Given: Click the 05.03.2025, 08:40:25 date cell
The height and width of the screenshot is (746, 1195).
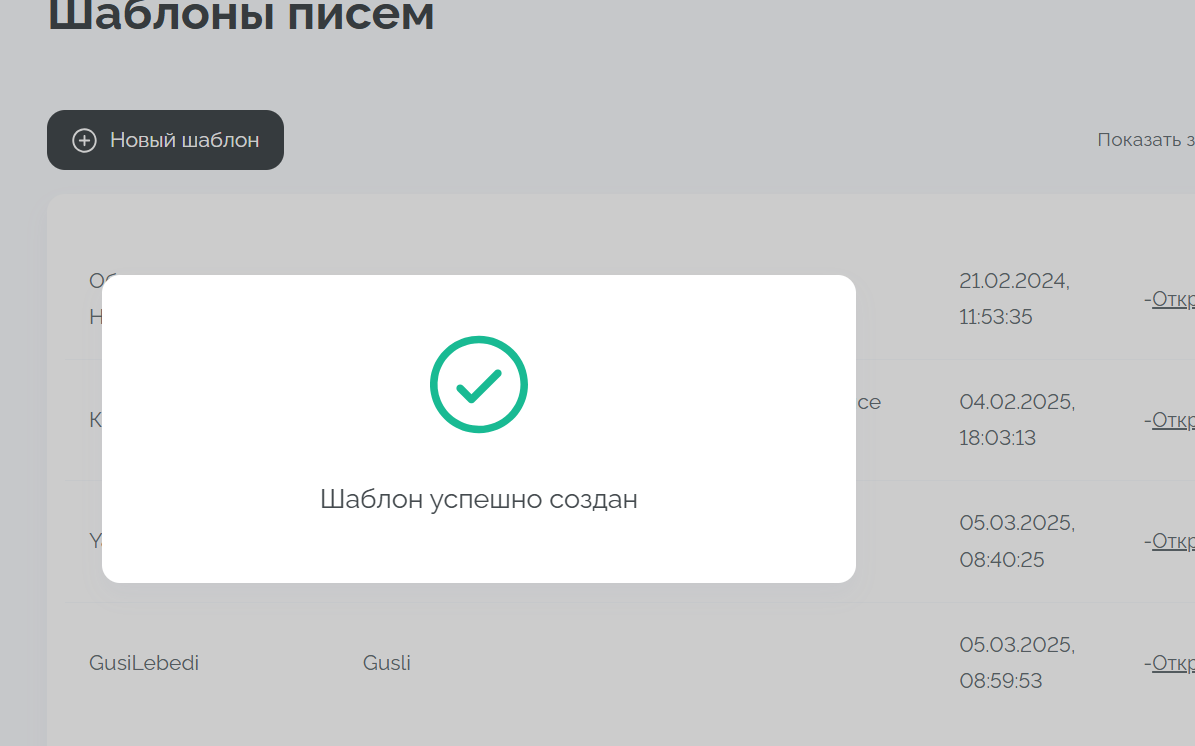Looking at the screenshot, I should [1016, 541].
